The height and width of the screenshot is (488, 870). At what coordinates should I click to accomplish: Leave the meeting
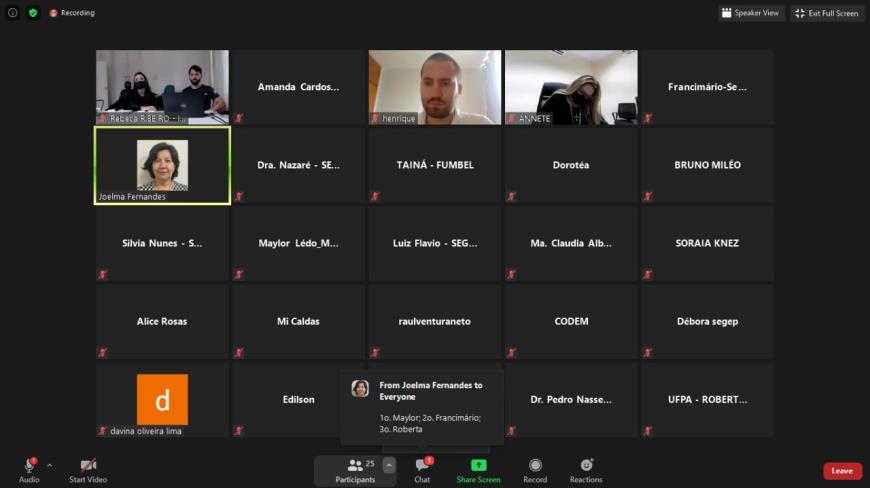pos(842,471)
